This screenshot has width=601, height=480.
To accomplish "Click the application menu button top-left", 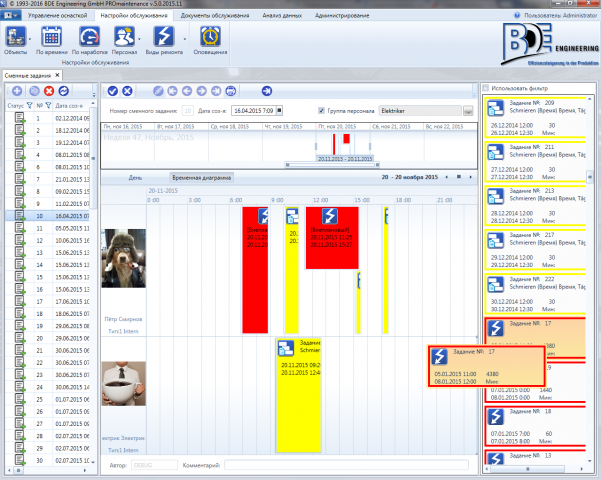I will pyautogui.click(x=10, y=15).
